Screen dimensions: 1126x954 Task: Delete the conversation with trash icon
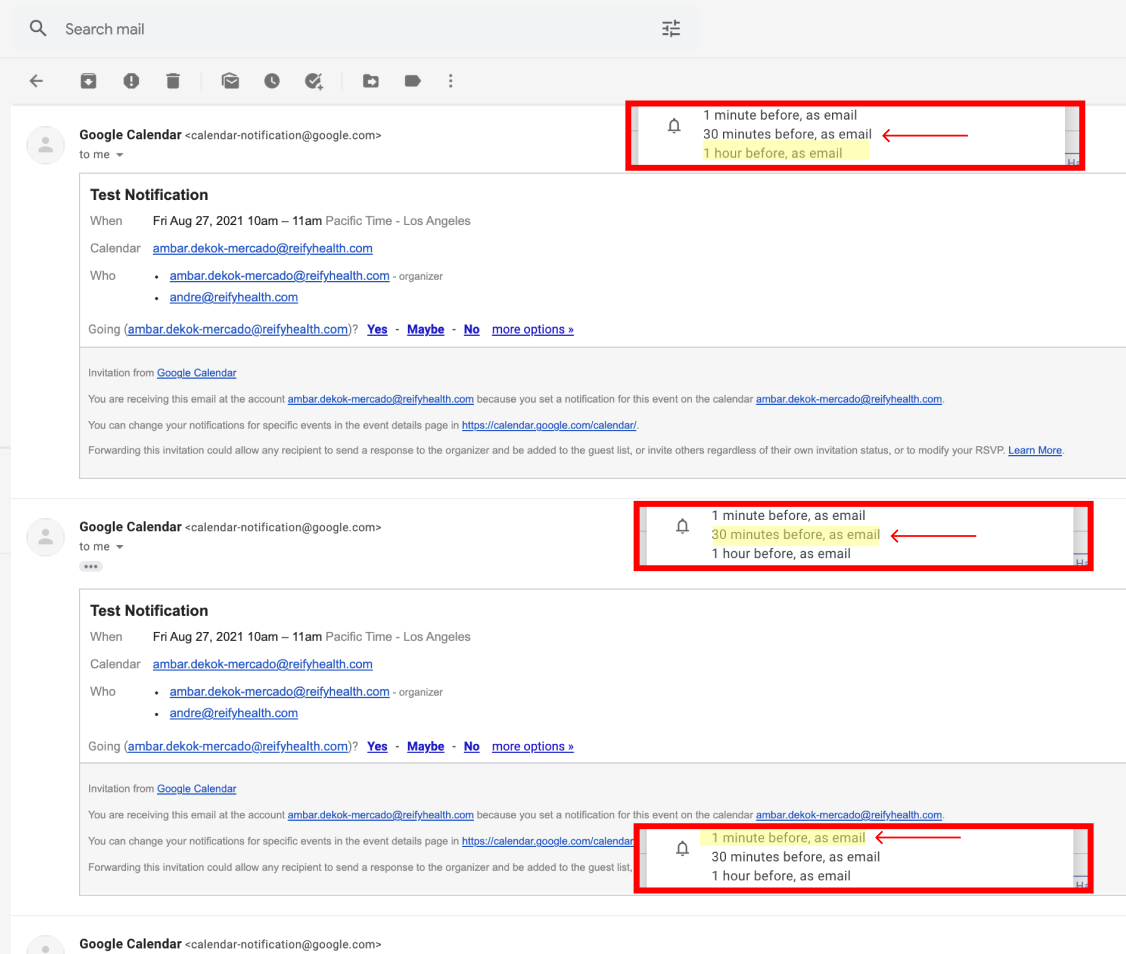pyautogui.click(x=173, y=81)
